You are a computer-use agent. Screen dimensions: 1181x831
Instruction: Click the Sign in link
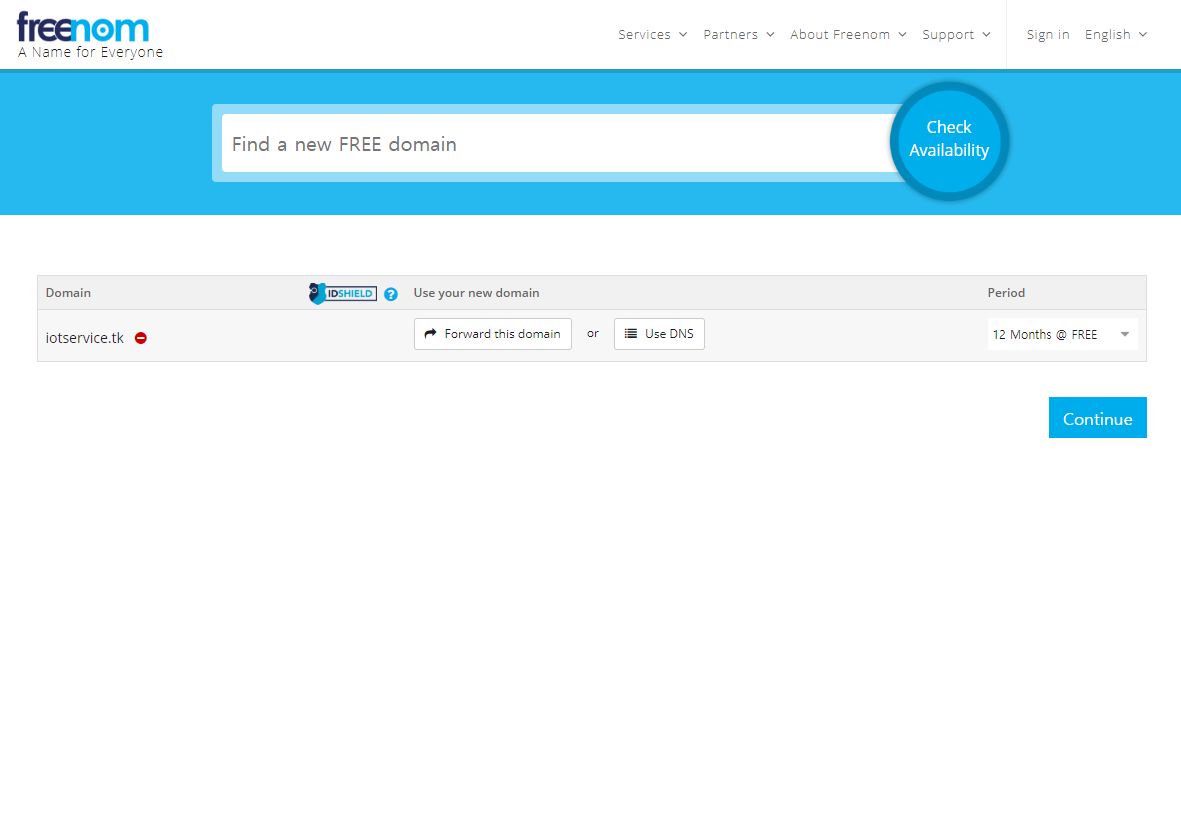[1048, 35]
